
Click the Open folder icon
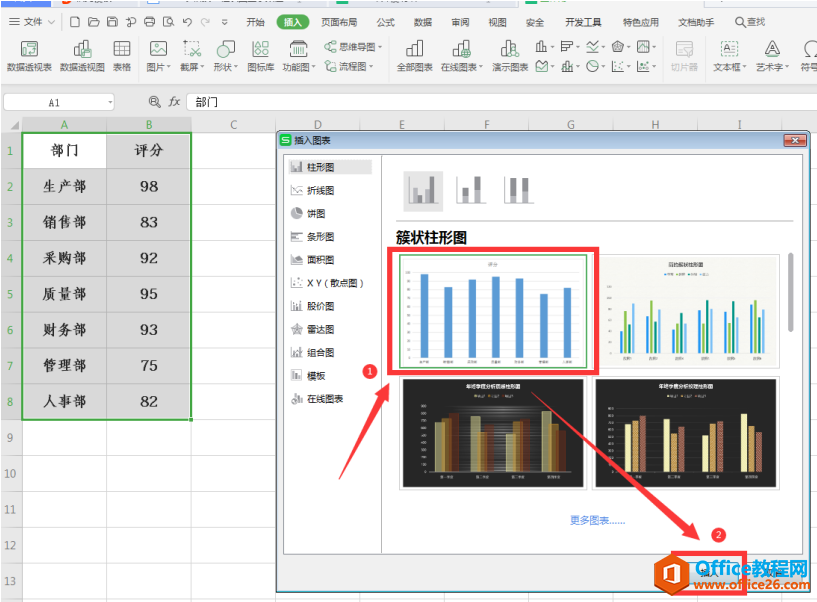(94, 22)
